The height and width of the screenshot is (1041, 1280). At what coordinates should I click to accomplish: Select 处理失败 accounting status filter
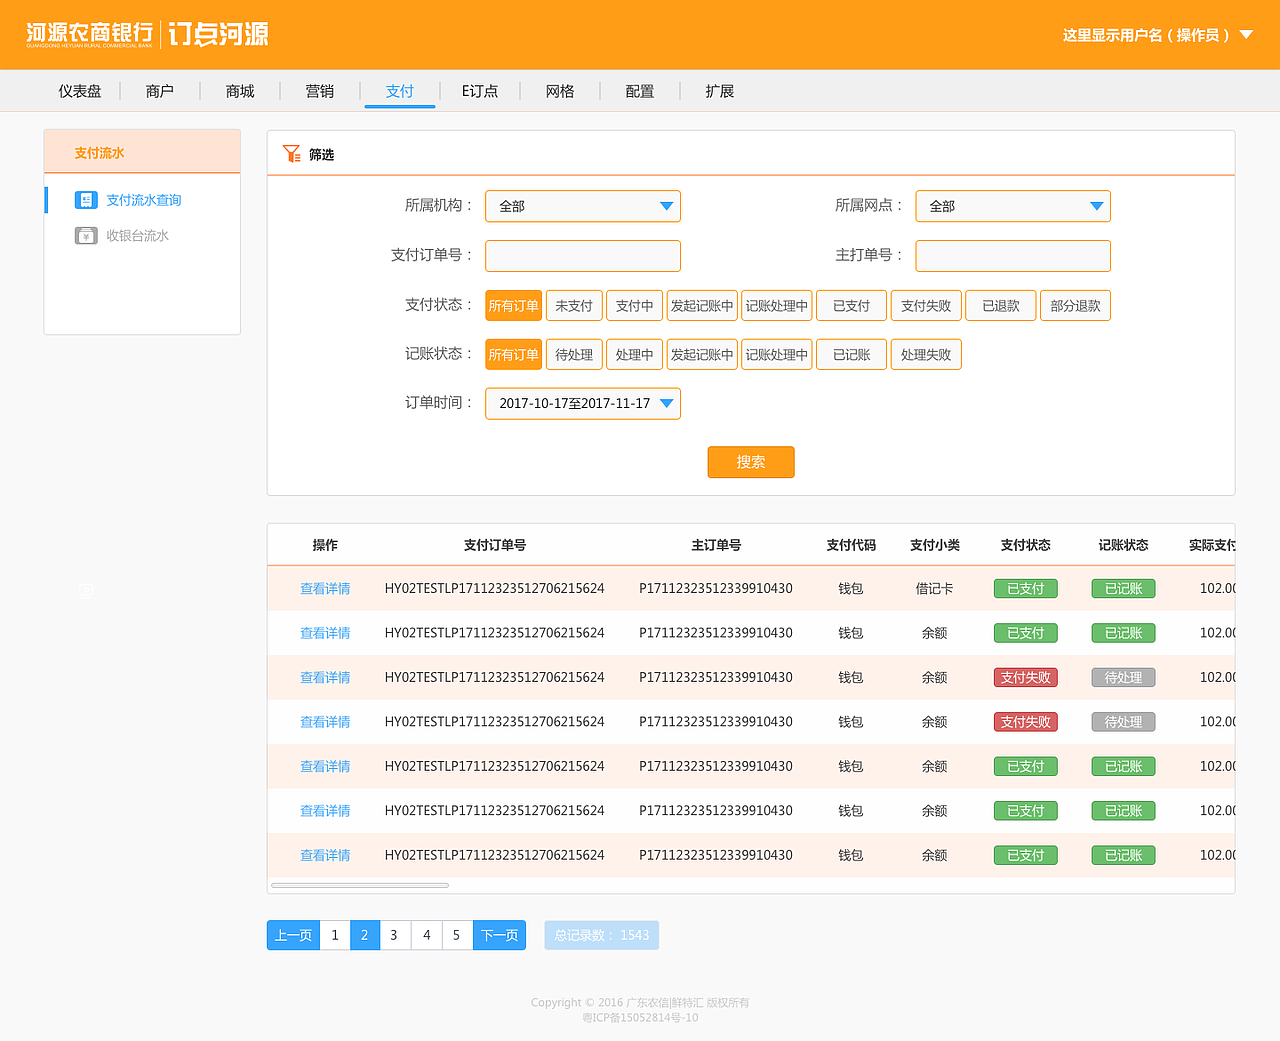click(926, 355)
